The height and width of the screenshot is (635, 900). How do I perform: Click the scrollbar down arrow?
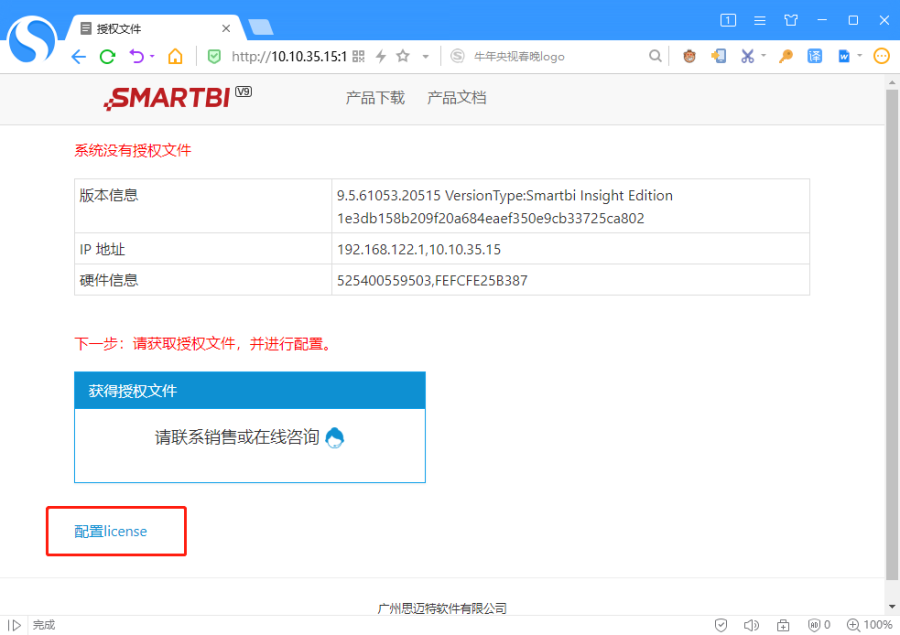tap(891, 606)
